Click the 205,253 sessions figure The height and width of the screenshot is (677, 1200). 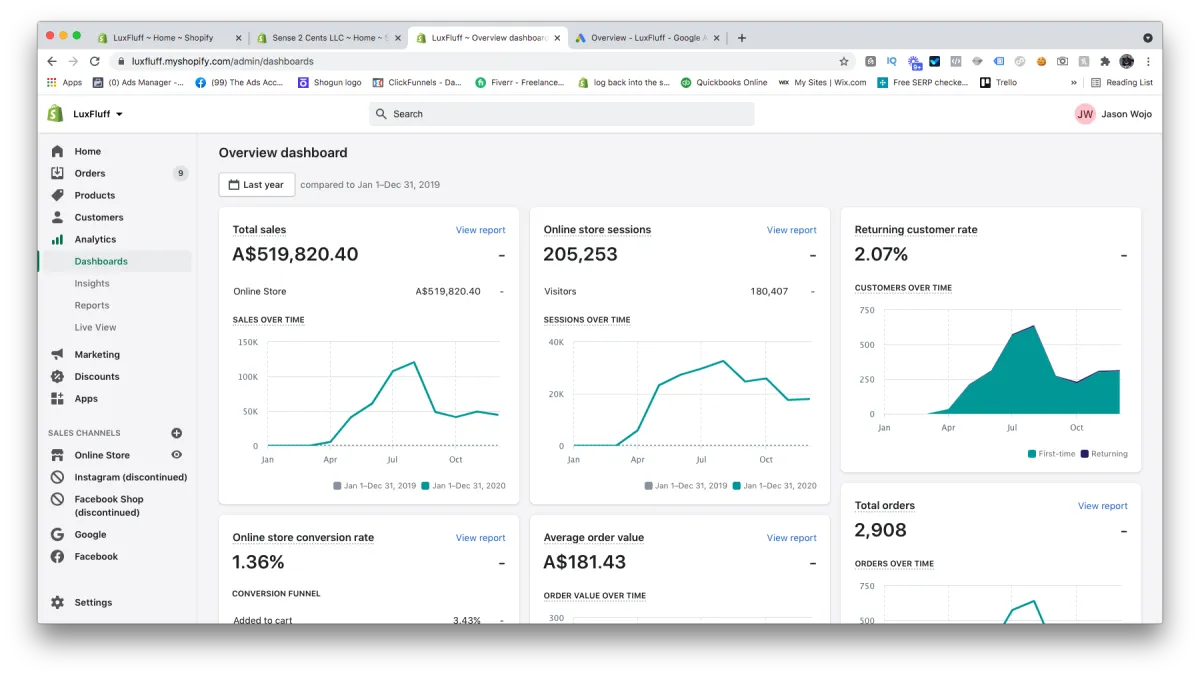(x=580, y=255)
